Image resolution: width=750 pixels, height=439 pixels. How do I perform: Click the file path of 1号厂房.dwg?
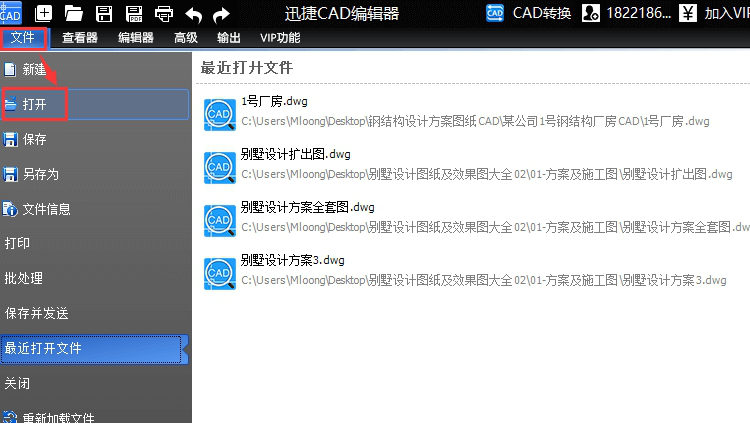[x=475, y=121]
